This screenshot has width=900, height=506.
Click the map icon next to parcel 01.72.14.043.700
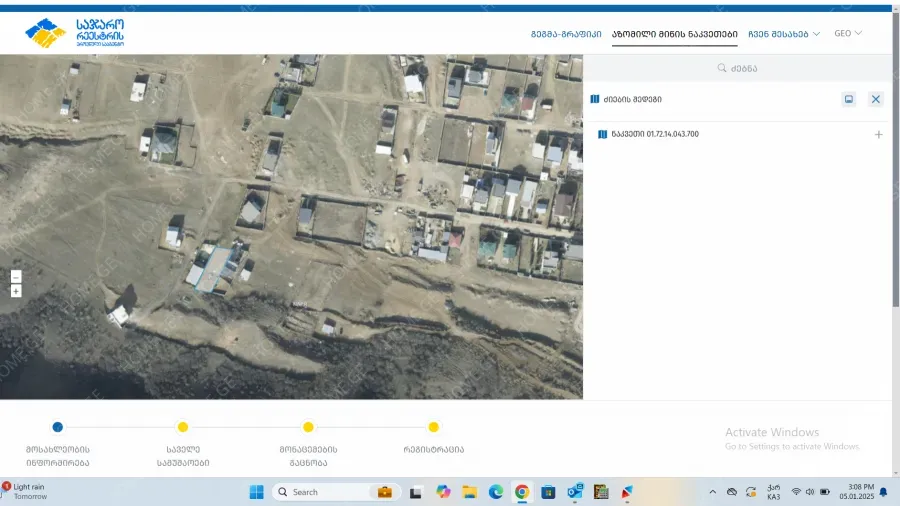[602, 134]
